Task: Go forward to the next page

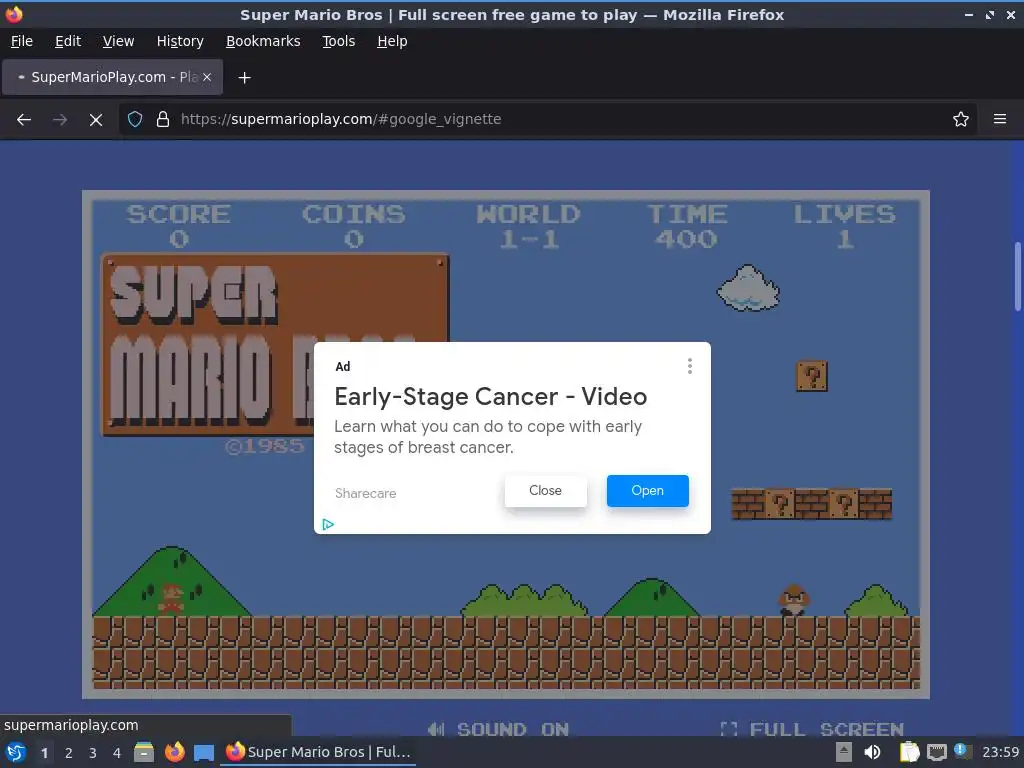Action: [x=59, y=120]
